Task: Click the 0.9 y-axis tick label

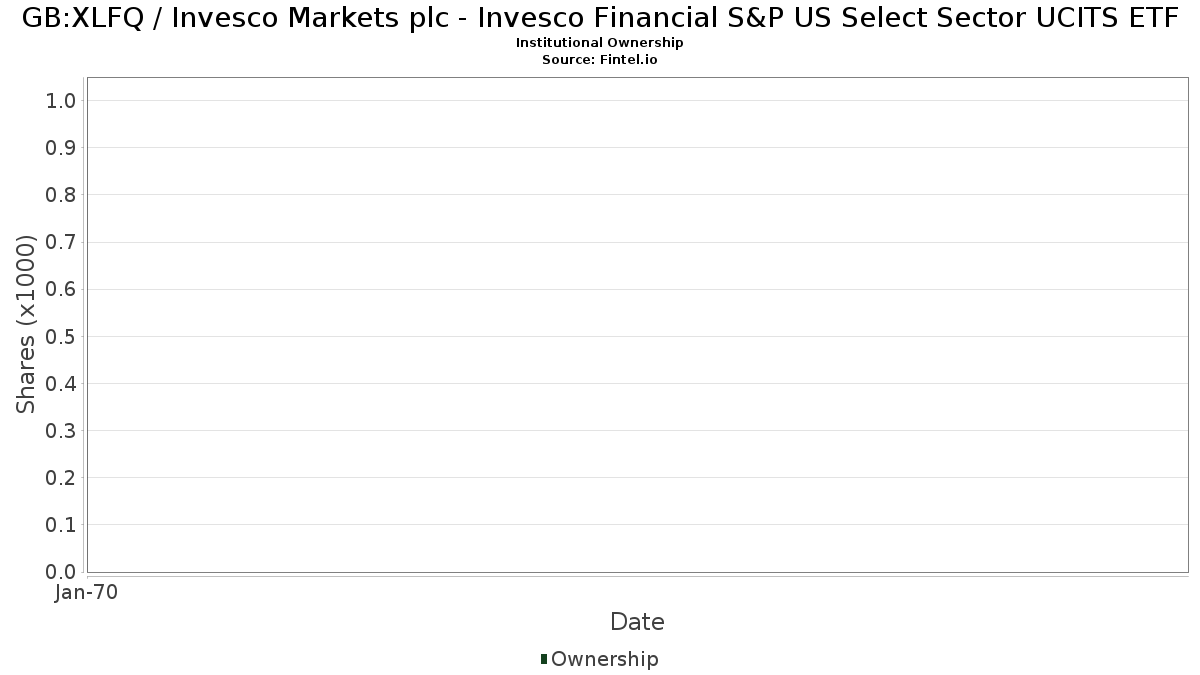Action: click(x=61, y=148)
